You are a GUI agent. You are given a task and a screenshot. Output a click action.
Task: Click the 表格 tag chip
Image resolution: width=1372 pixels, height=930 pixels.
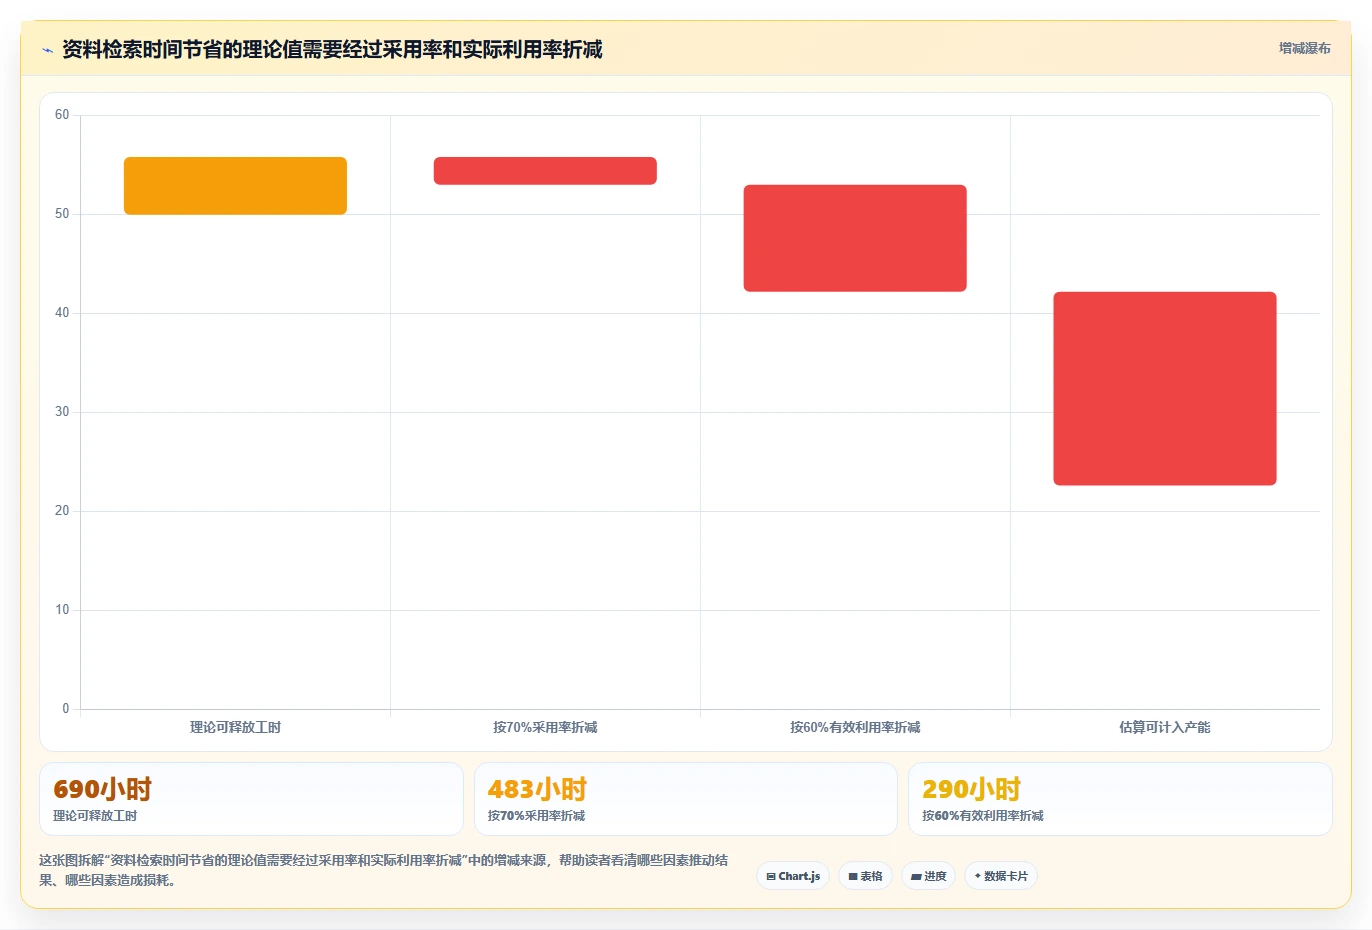865,876
